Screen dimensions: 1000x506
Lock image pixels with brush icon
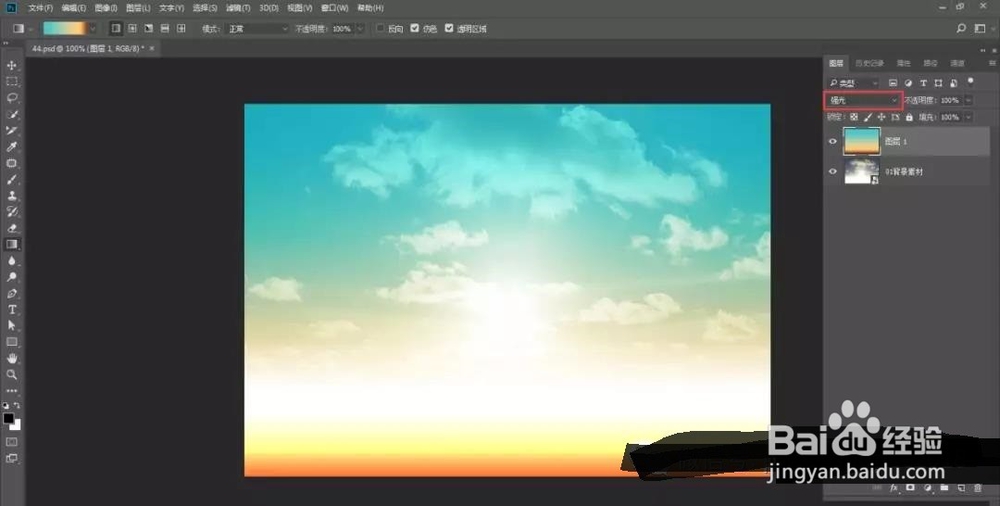(867, 117)
